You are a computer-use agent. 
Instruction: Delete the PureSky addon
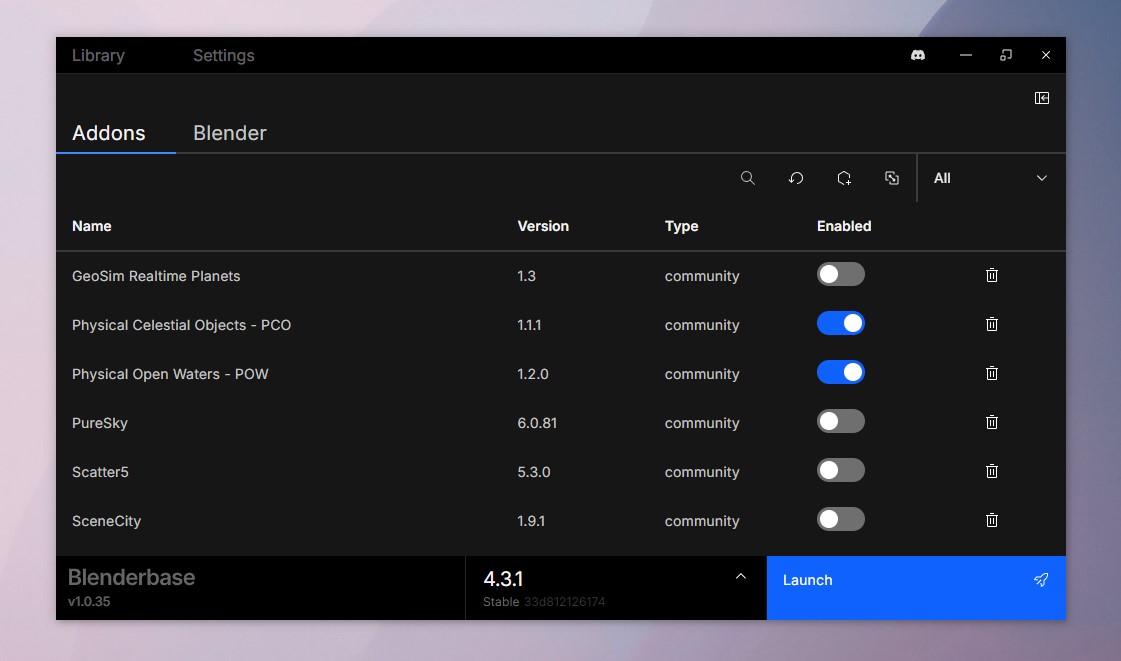tap(992, 422)
